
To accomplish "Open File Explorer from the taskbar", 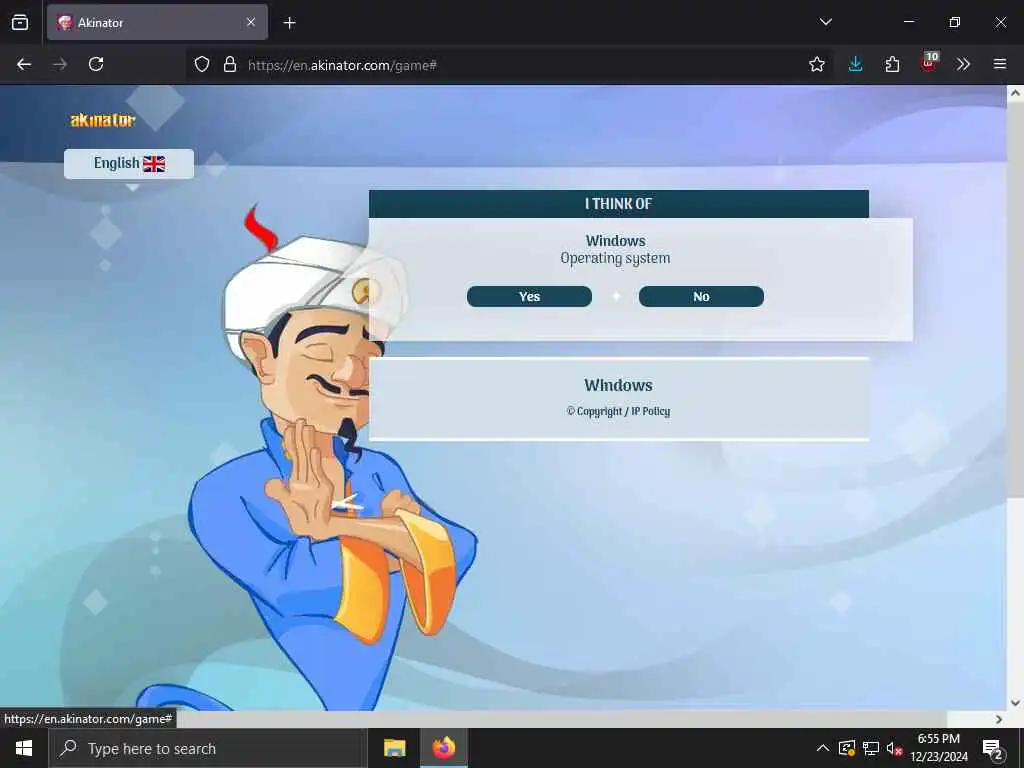I will tap(394, 748).
